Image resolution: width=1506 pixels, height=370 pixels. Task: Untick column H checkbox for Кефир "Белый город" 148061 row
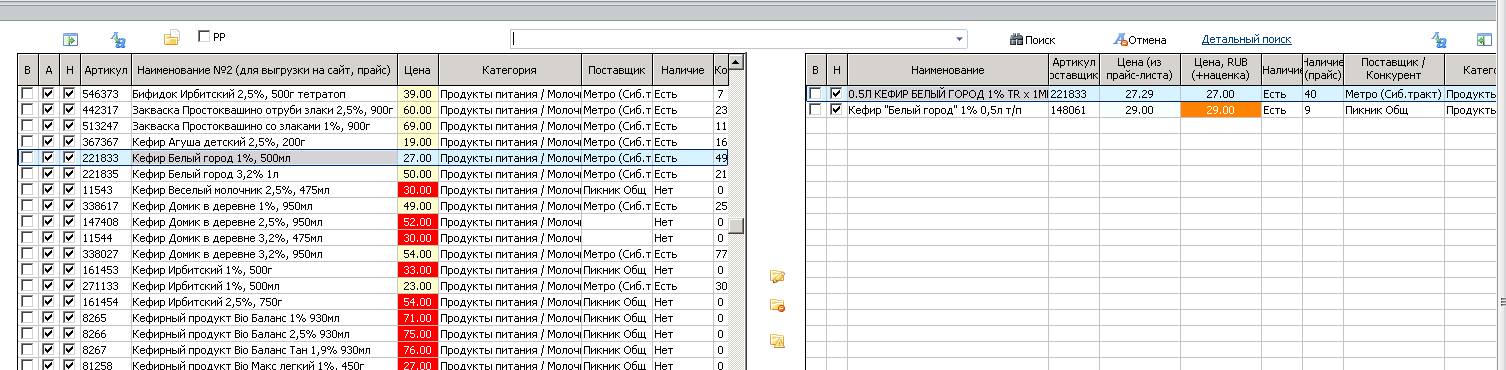836,110
